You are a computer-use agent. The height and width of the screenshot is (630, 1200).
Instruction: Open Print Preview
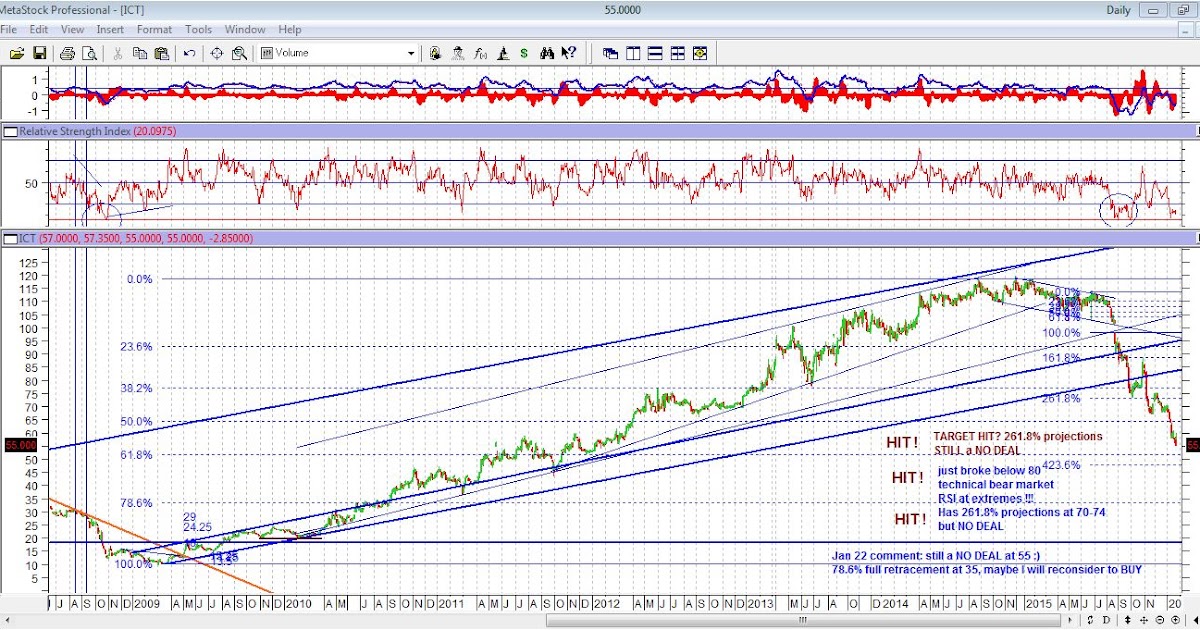pos(88,52)
